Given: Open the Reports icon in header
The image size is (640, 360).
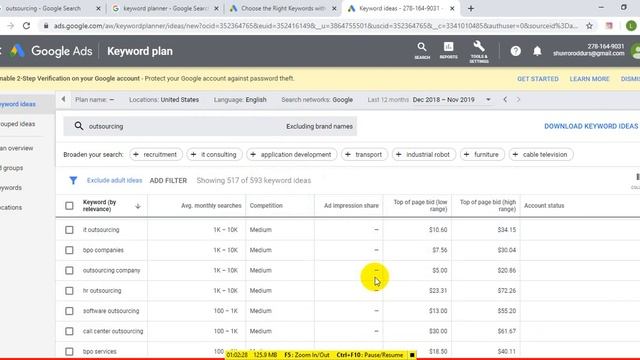Looking at the screenshot, I should [449, 51].
